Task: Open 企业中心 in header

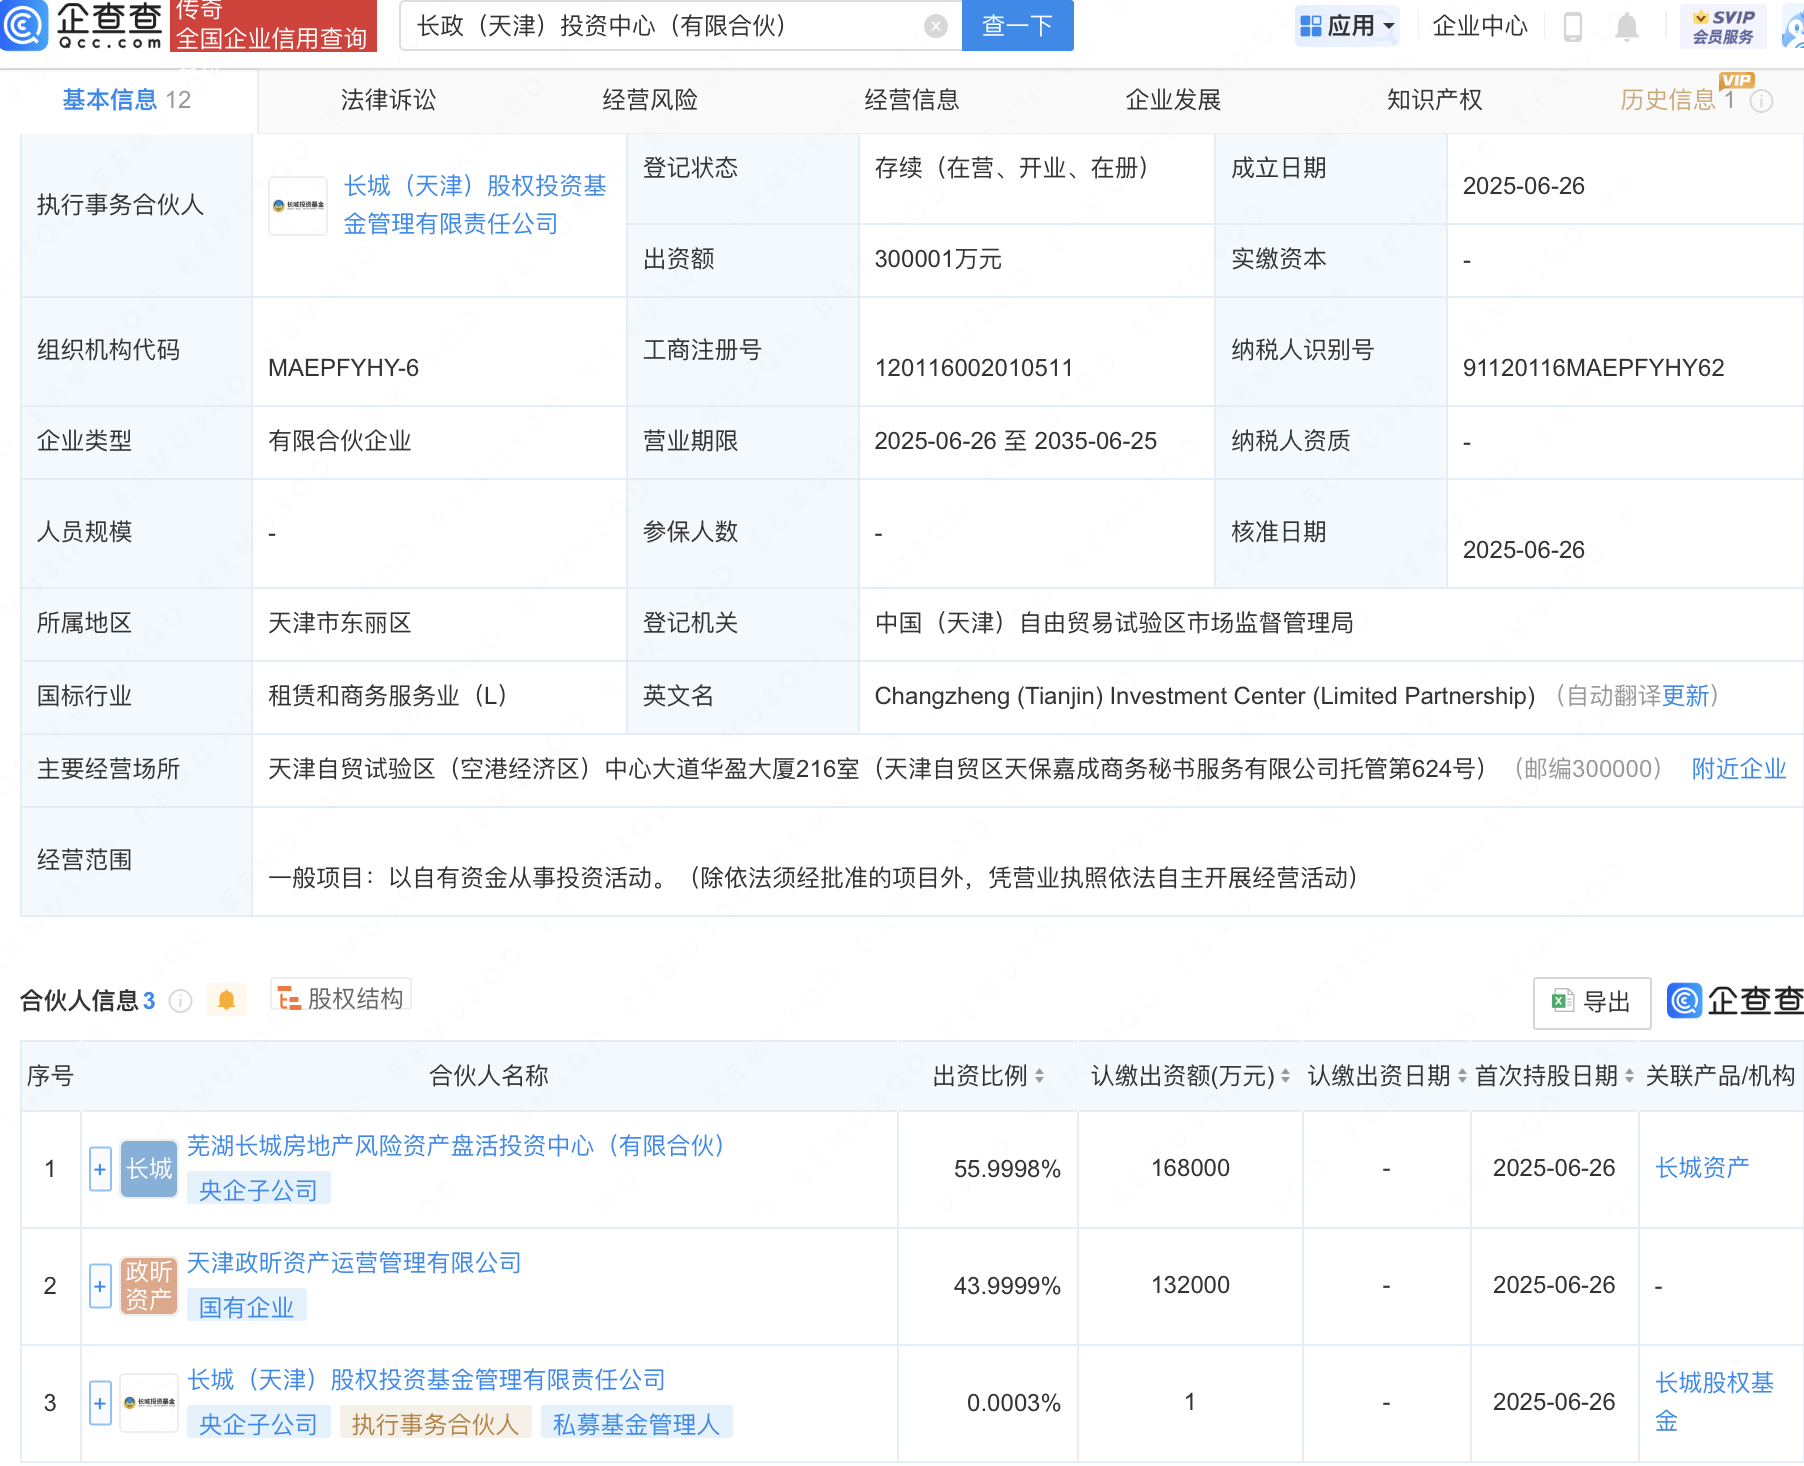Action: tap(1480, 26)
